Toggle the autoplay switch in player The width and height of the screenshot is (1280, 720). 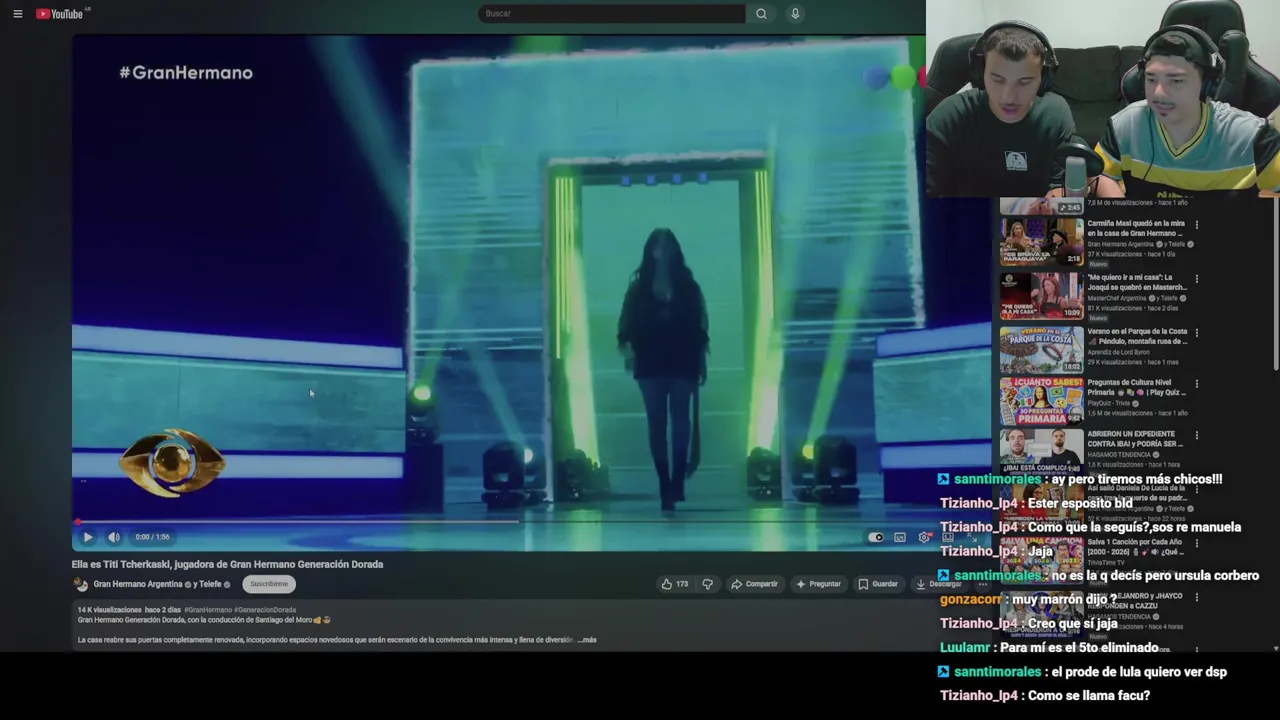[x=876, y=537]
